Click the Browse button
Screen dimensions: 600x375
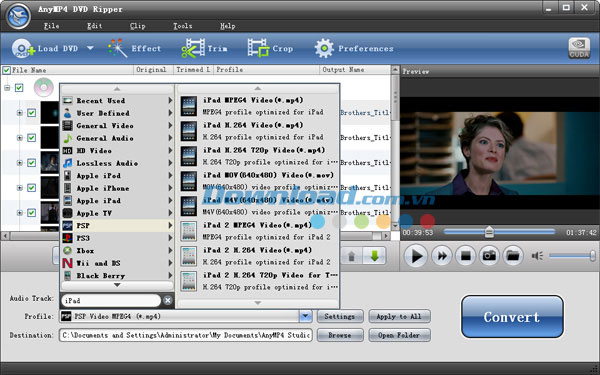pos(340,335)
